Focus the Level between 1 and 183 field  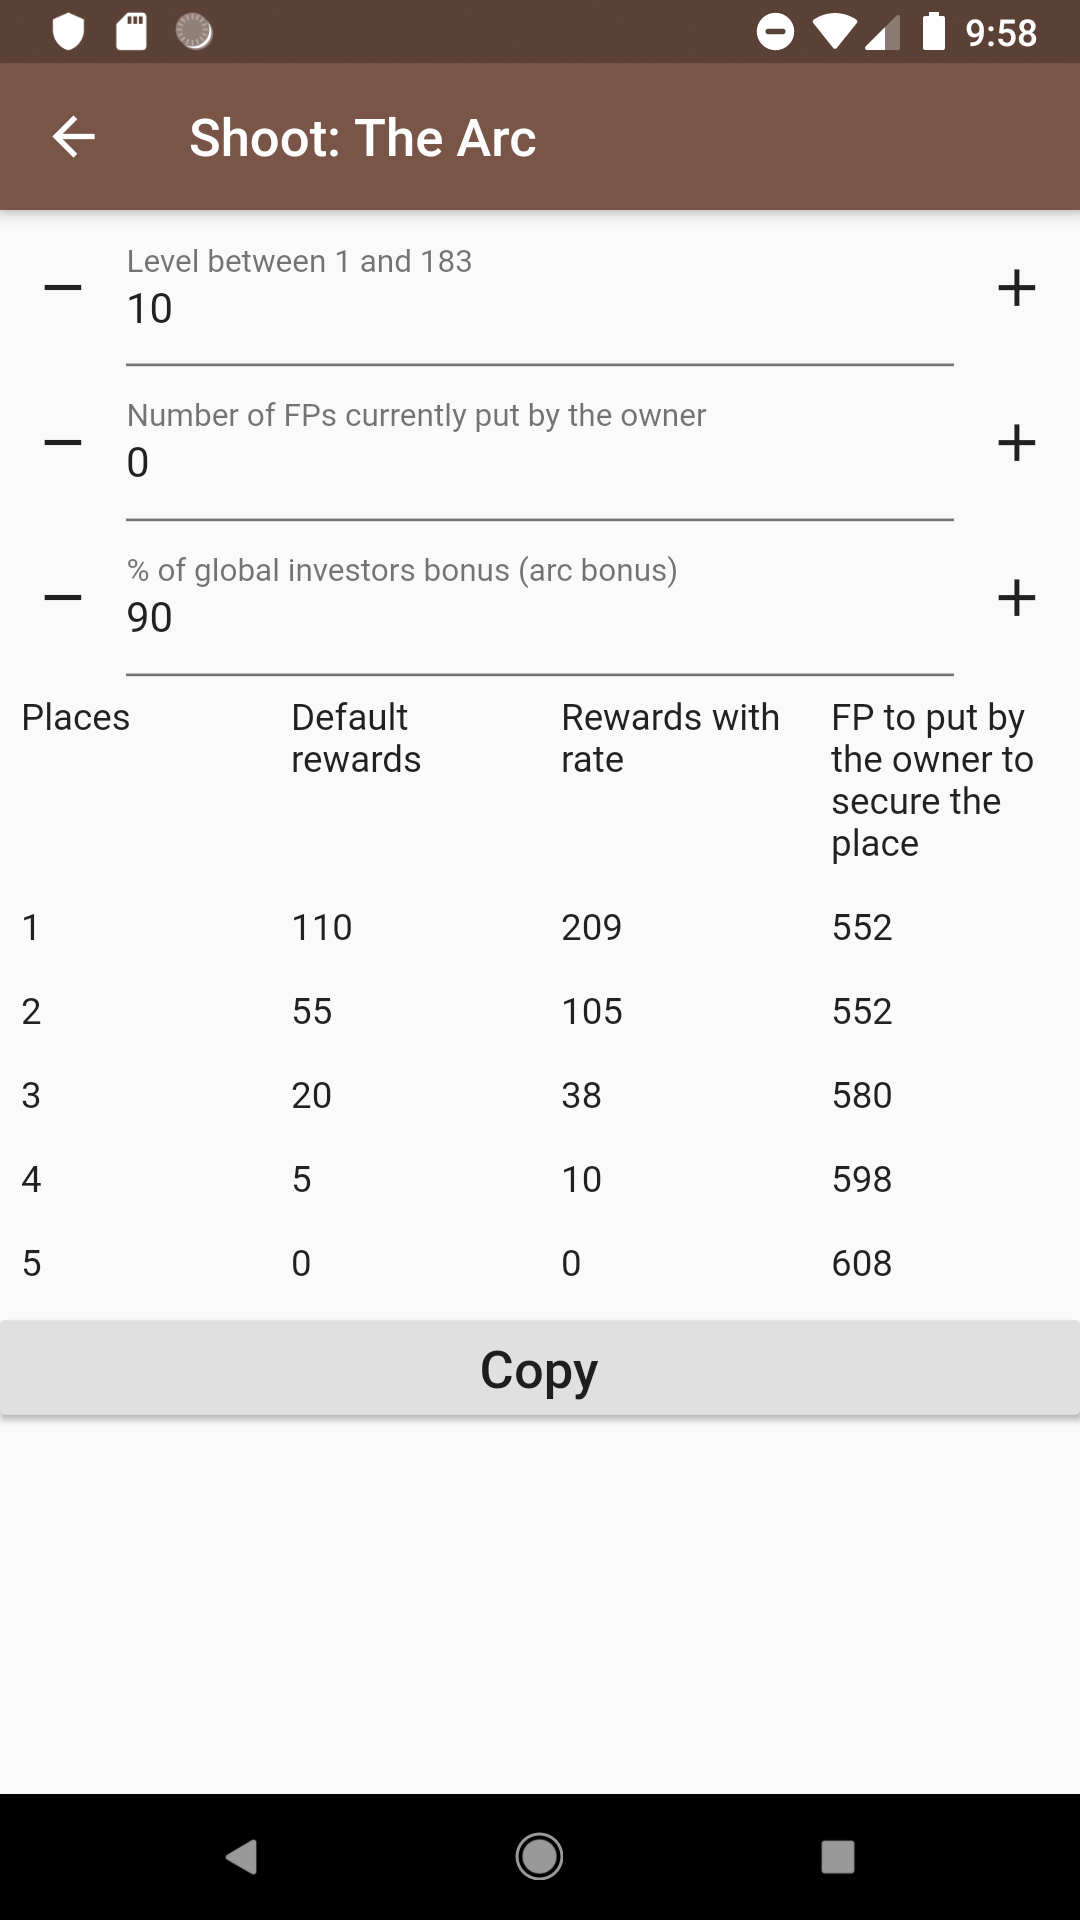pyautogui.click(x=540, y=308)
